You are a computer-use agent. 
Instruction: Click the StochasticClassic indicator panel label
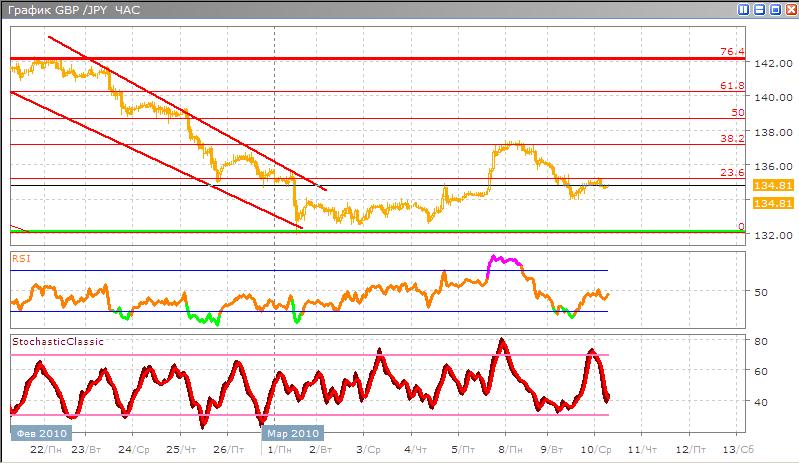58,341
